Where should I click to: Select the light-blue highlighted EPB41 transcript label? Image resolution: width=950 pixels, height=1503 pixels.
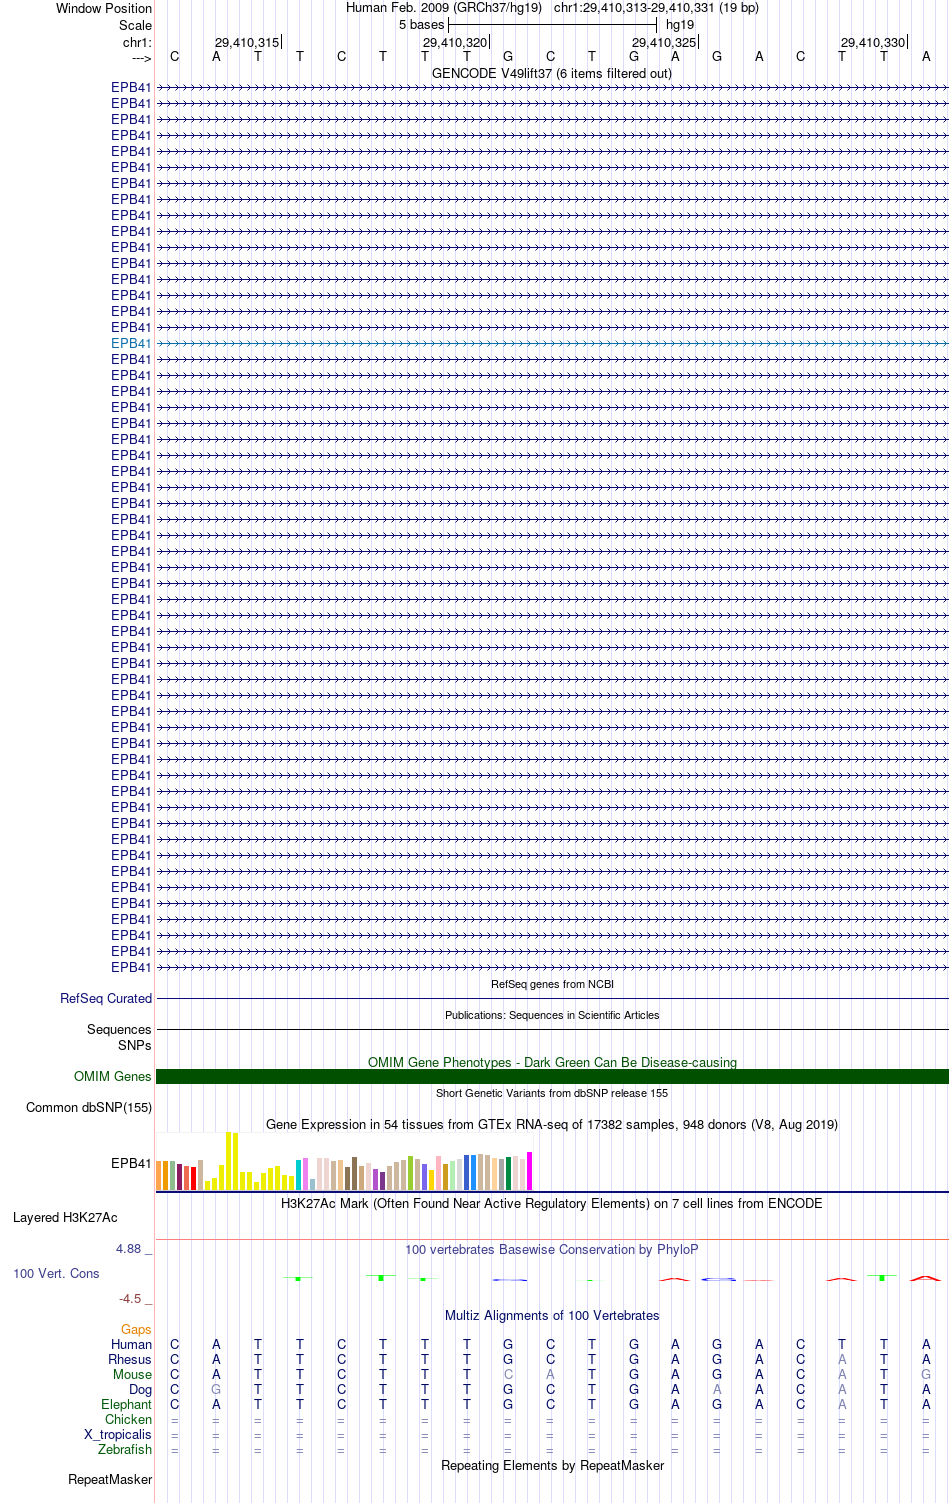coord(131,343)
